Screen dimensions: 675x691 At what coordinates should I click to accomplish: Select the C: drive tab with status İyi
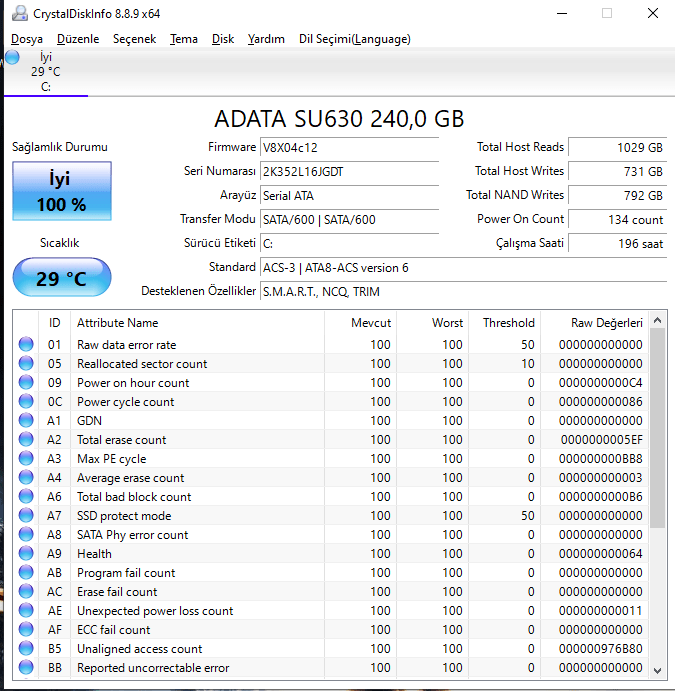coord(46,71)
